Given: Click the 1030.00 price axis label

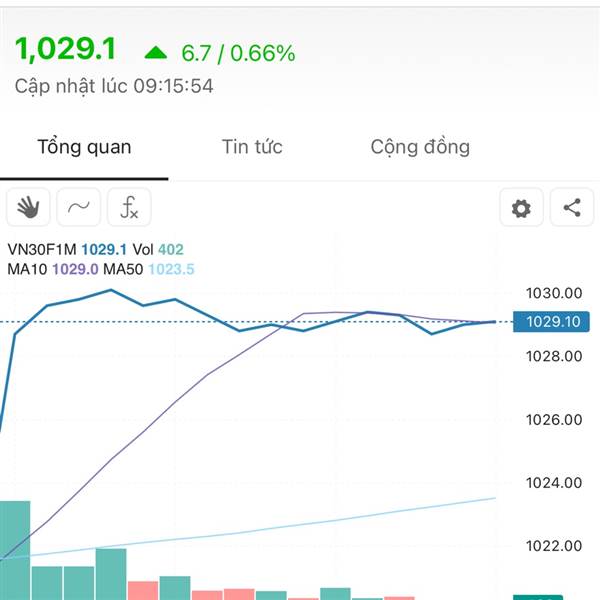Looking at the screenshot, I should click(554, 293).
